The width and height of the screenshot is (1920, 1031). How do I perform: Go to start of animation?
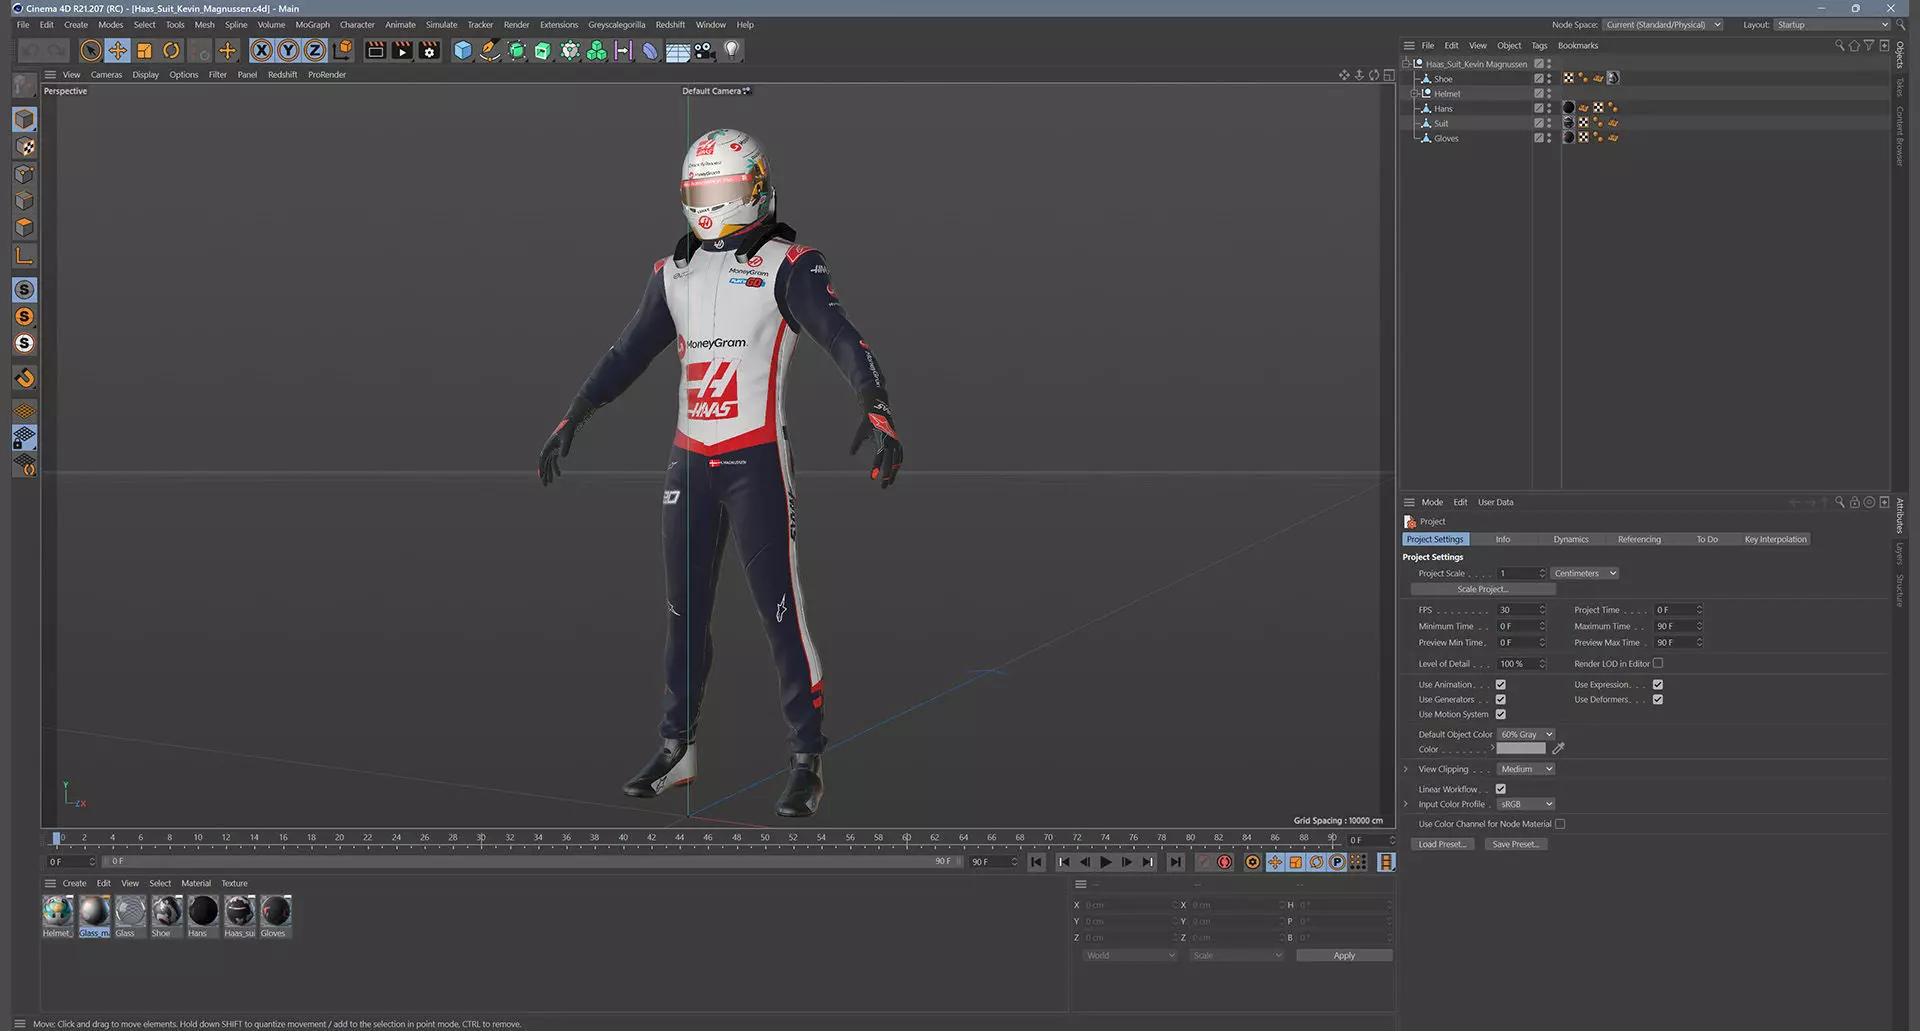point(1037,862)
